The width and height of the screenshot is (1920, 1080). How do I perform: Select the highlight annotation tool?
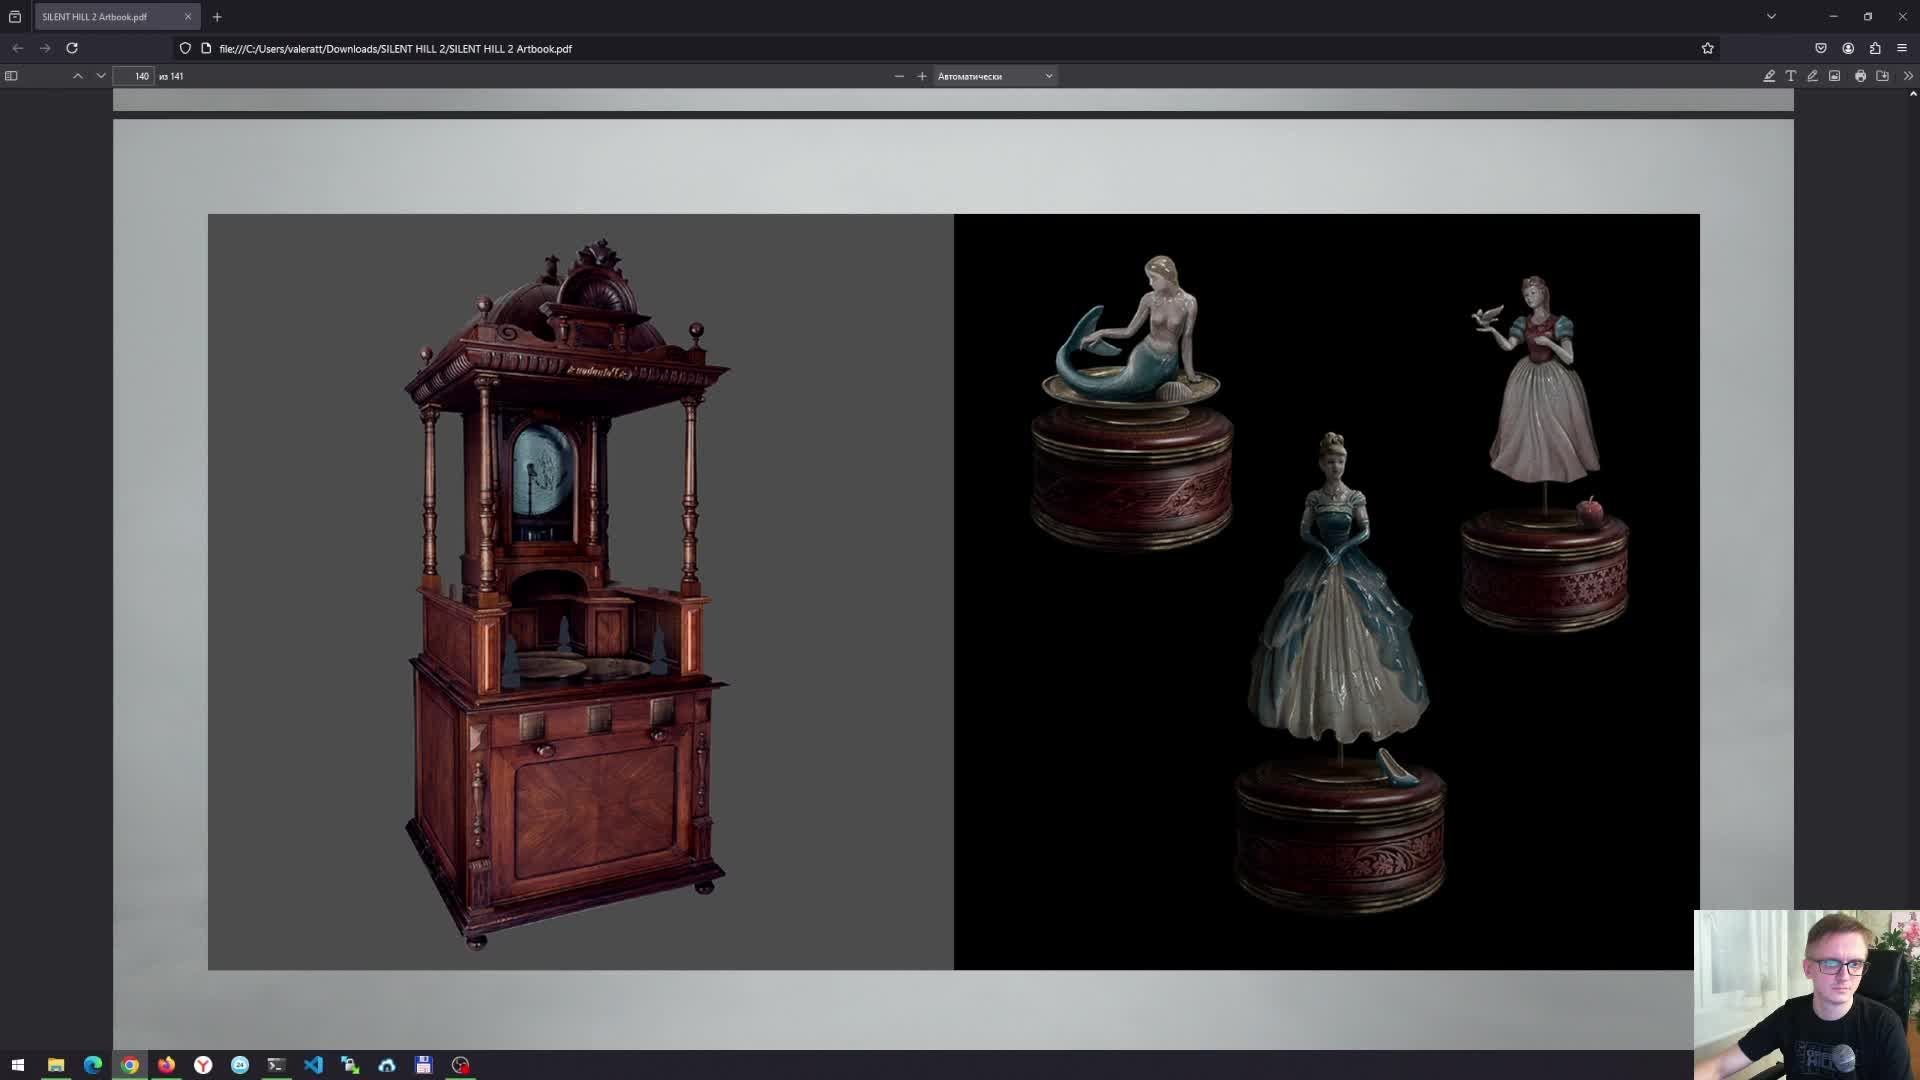1769,76
